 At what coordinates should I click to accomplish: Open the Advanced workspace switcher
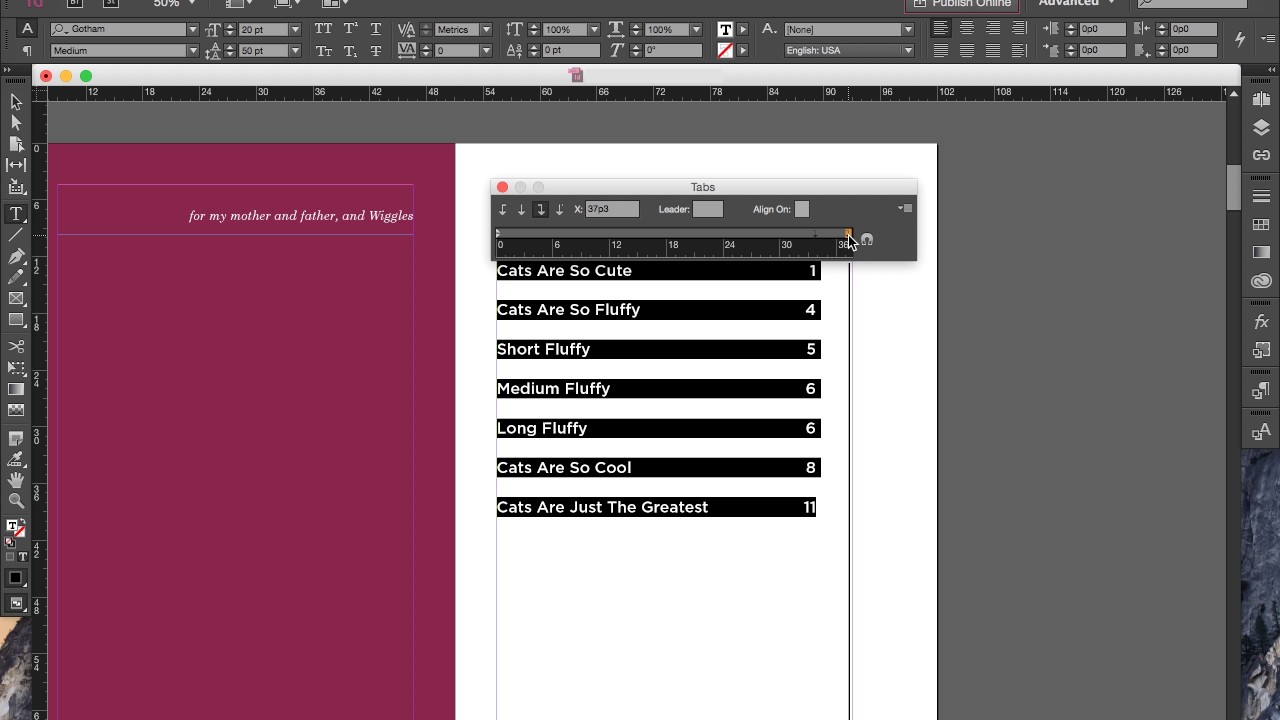[1077, 4]
